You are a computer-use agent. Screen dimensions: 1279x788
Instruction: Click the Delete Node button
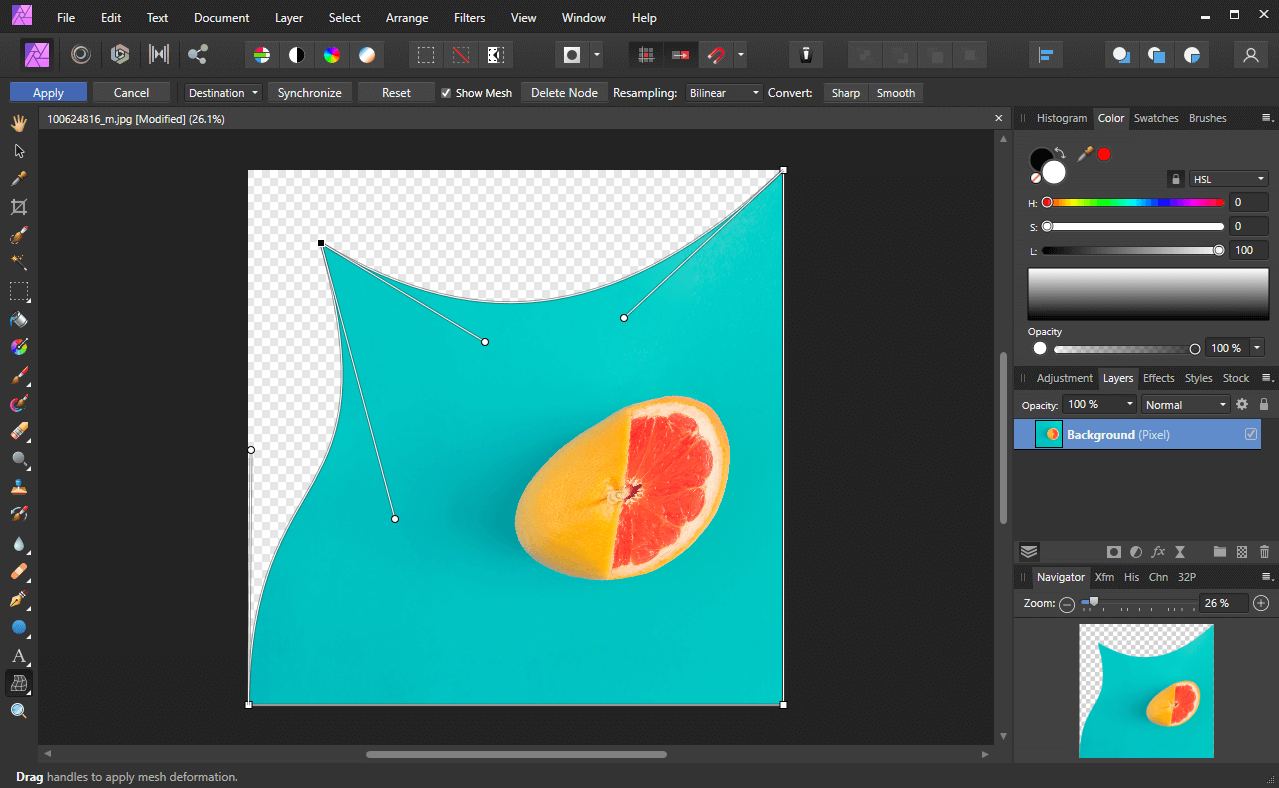(x=564, y=93)
